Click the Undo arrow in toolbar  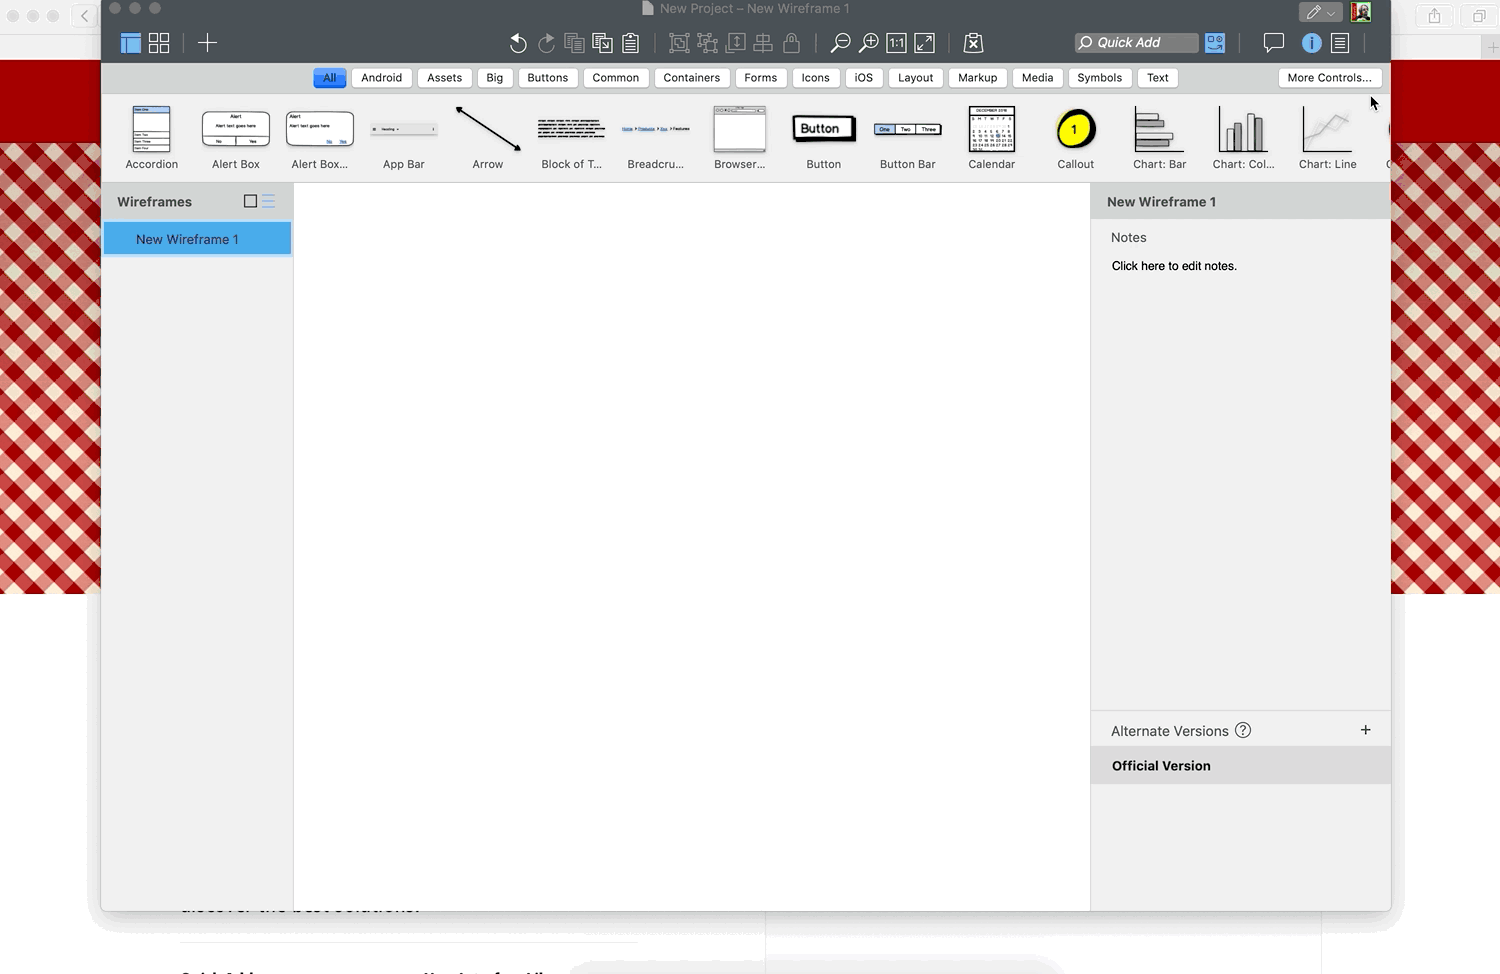click(x=517, y=43)
